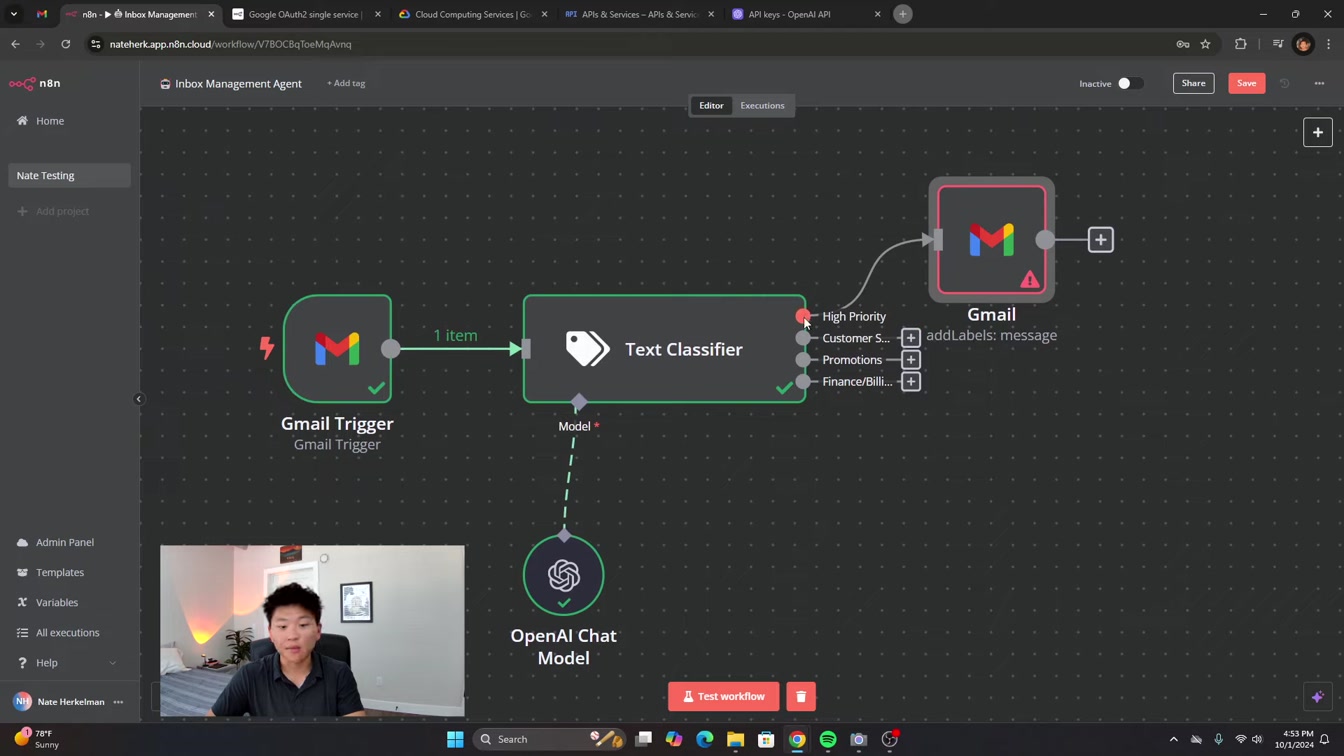
Task: Open the AI assistant sparkle button
Action: pos(1317,697)
